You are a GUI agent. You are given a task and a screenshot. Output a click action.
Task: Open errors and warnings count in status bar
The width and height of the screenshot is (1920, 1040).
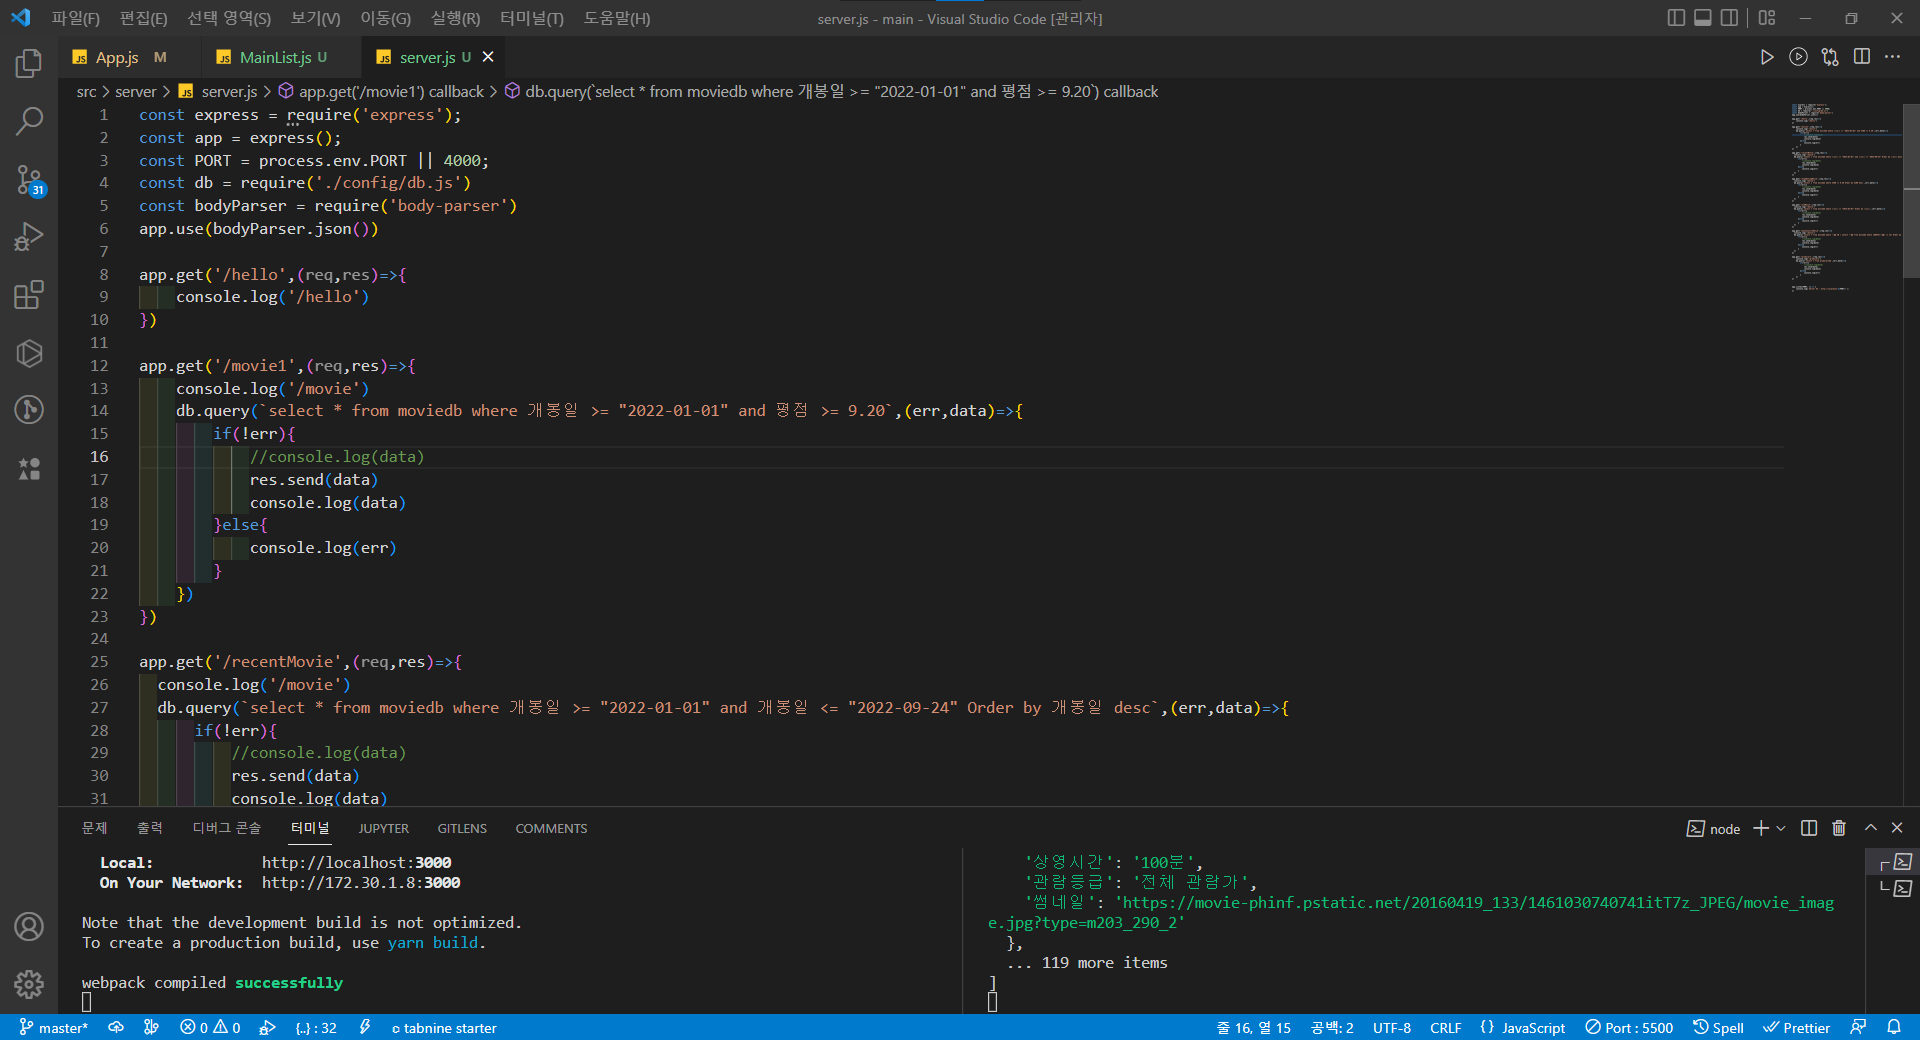coord(210,1027)
